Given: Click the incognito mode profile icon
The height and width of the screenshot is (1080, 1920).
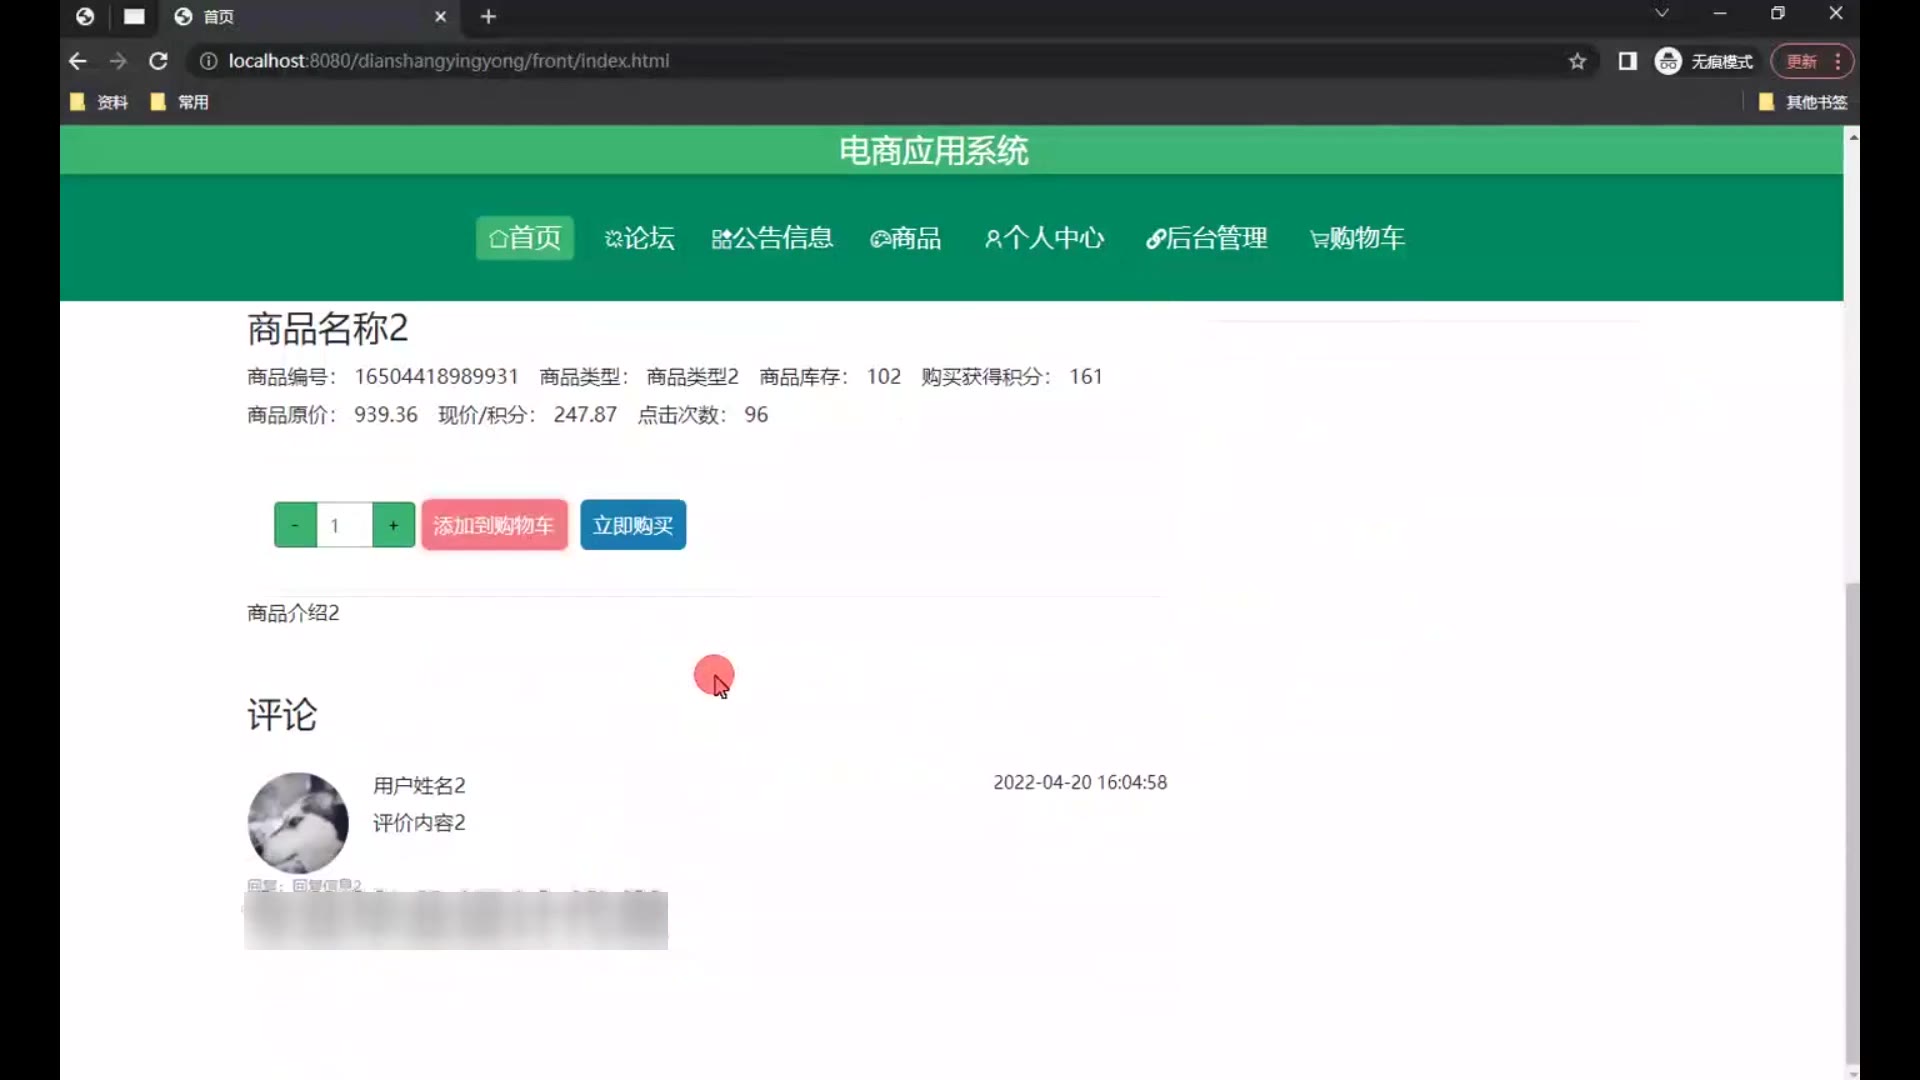Looking at the screenshot, I should [x=1667, y=61].
